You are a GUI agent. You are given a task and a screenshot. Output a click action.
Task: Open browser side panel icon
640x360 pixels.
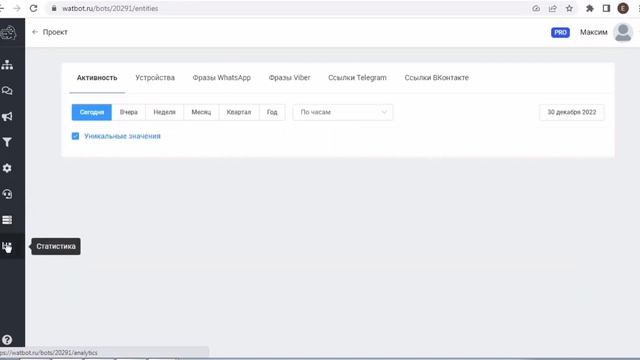click(606, 8)
